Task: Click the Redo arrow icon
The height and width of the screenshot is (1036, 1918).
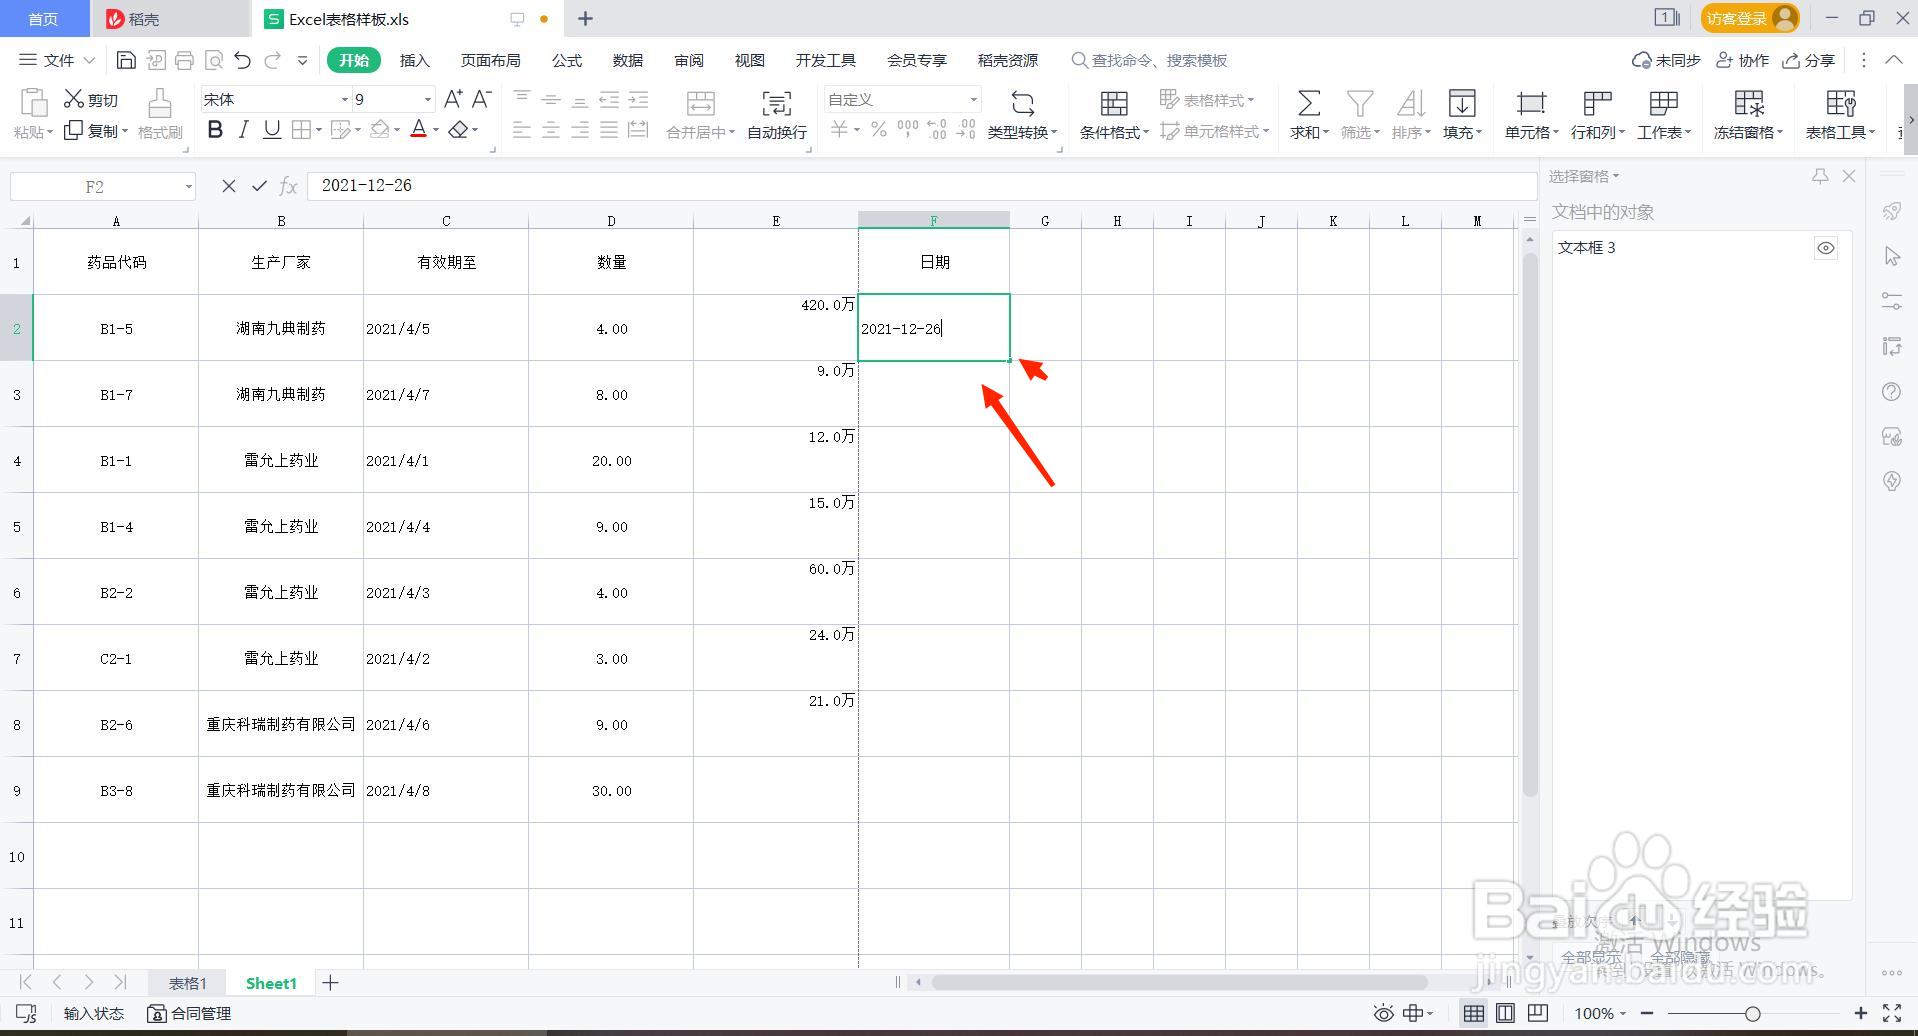Action: (x=272, y=61)
